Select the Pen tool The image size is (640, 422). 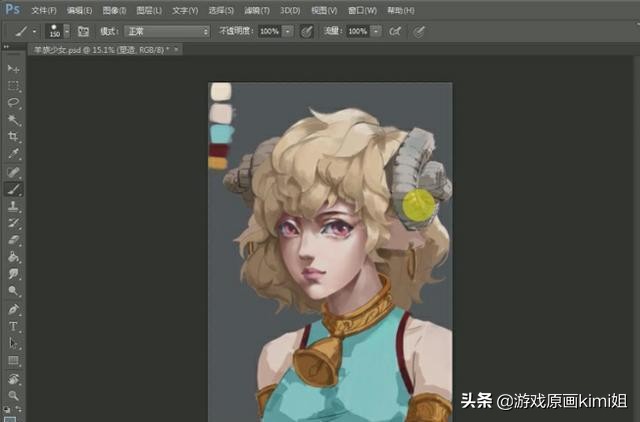[13, 309]
